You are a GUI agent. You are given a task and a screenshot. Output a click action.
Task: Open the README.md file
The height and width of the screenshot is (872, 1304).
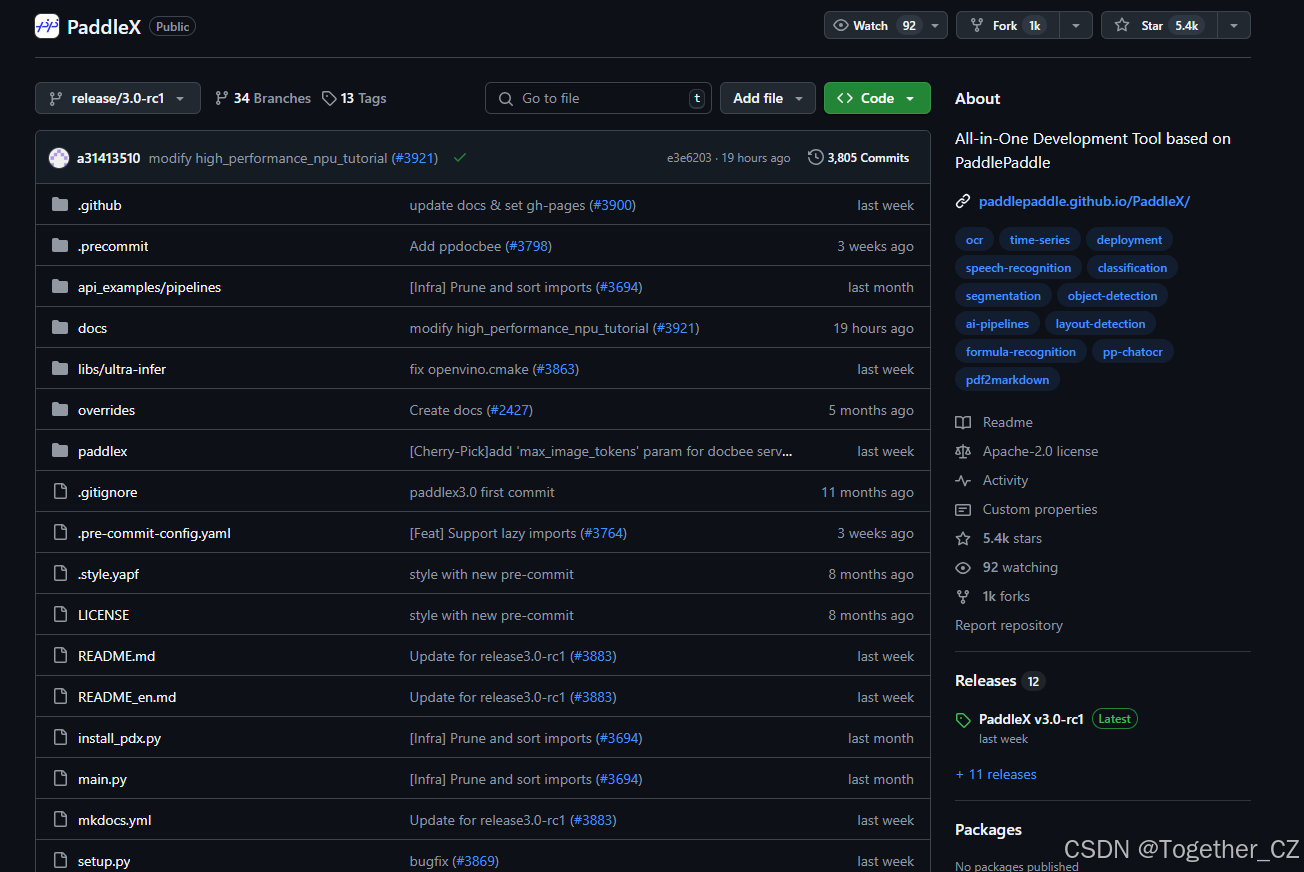[116, 656]
